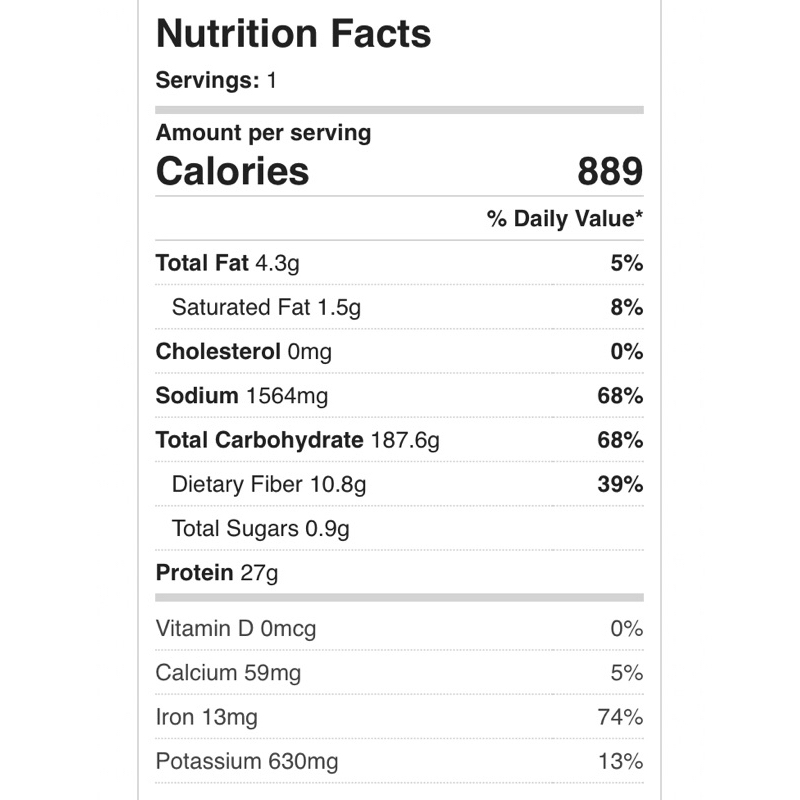Click the 39% dietary fiber daily value
Screen dimensions: 800x800
coord(620,484)
